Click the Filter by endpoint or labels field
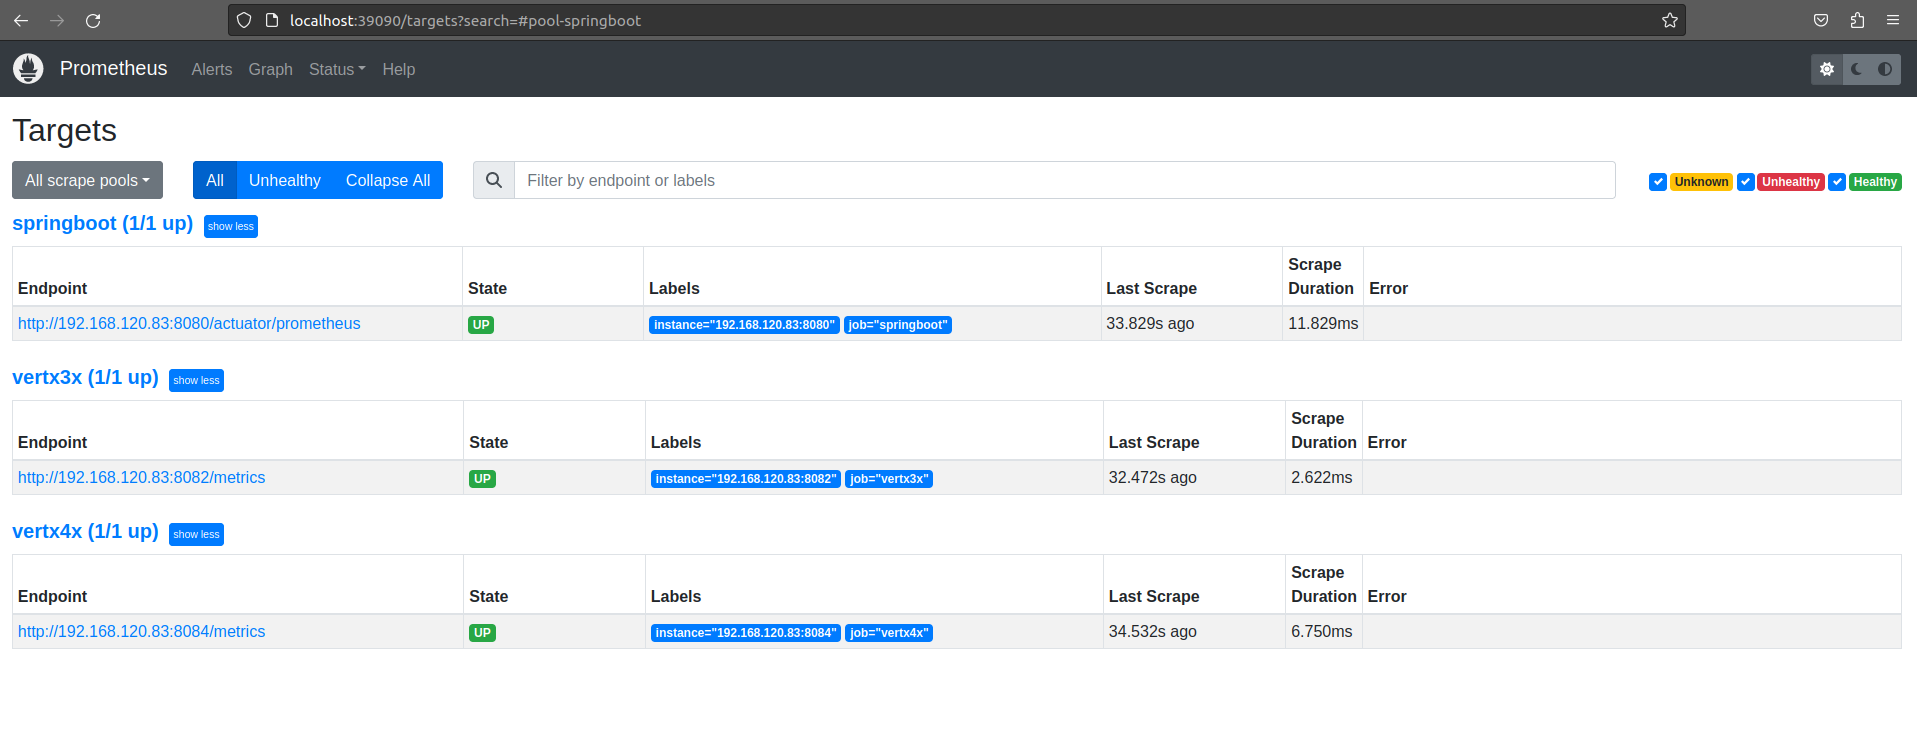 pyautogui.click(x=1064, y=180)
